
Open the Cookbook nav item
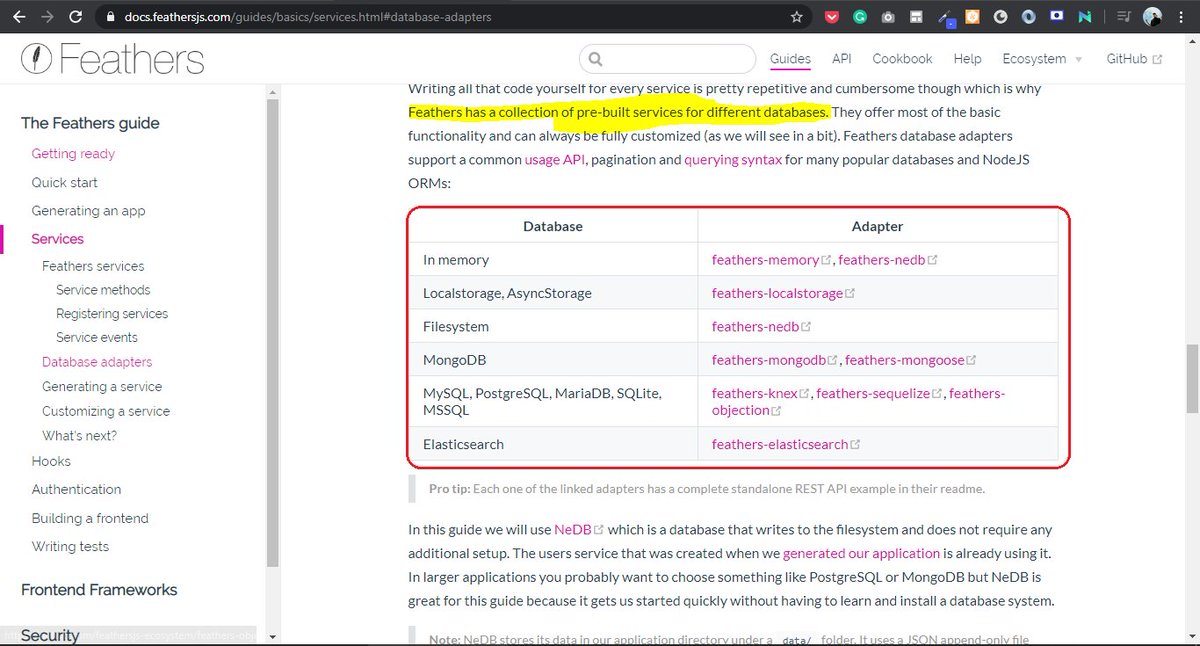[902, 59]
